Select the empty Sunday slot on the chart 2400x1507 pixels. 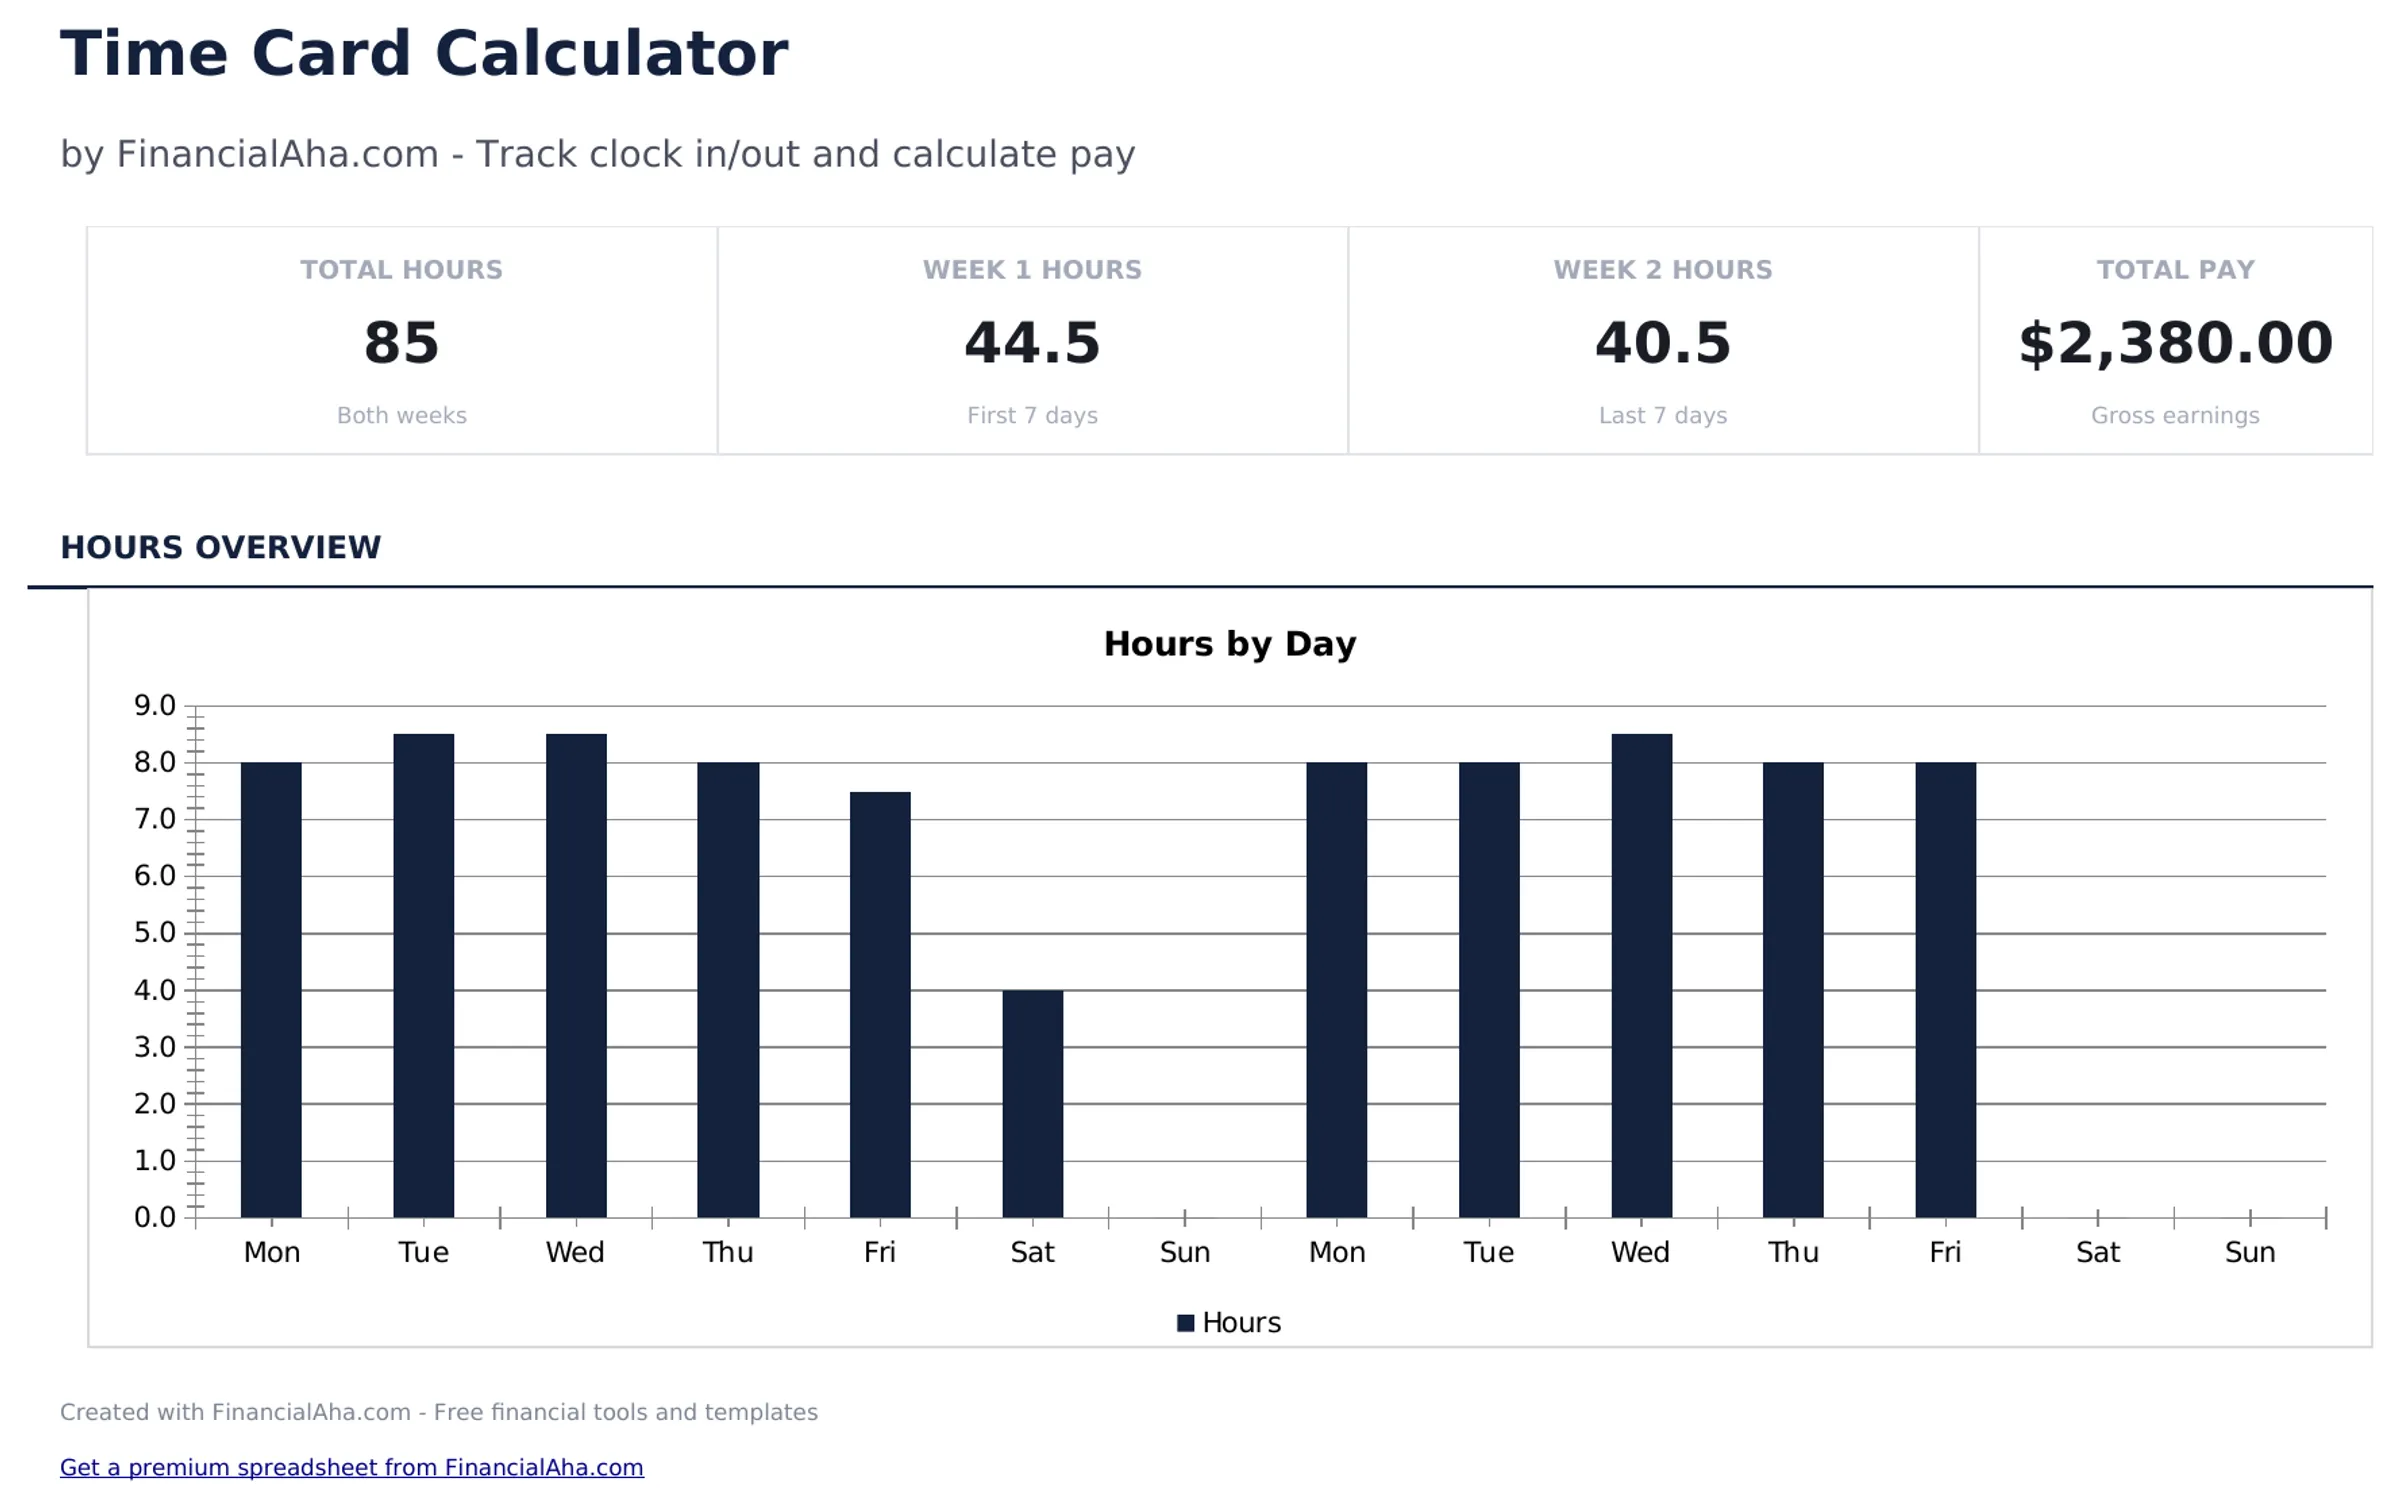(1186, 1100)
